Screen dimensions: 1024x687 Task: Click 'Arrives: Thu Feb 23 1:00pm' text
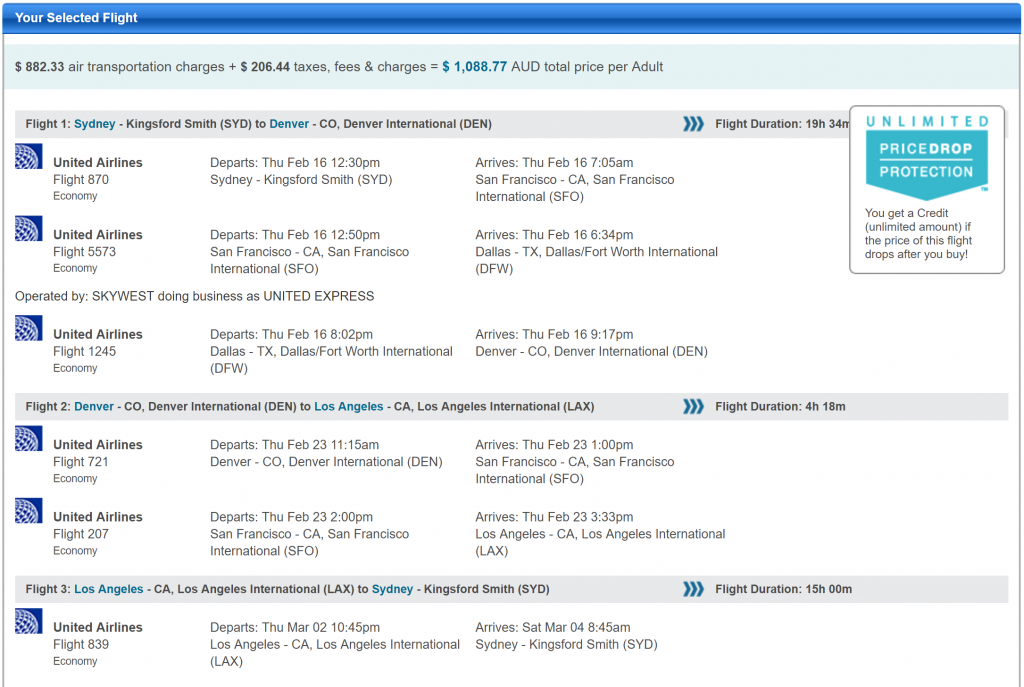click(554, 445)
